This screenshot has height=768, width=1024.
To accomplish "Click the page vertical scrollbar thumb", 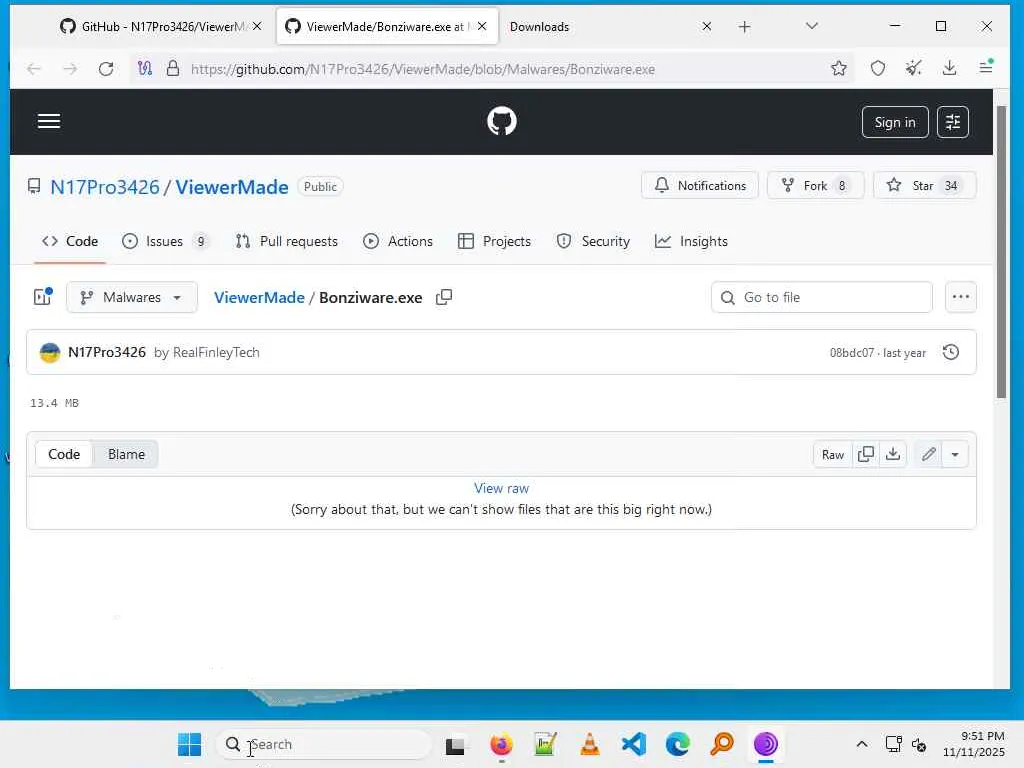I will point(1001,251).
